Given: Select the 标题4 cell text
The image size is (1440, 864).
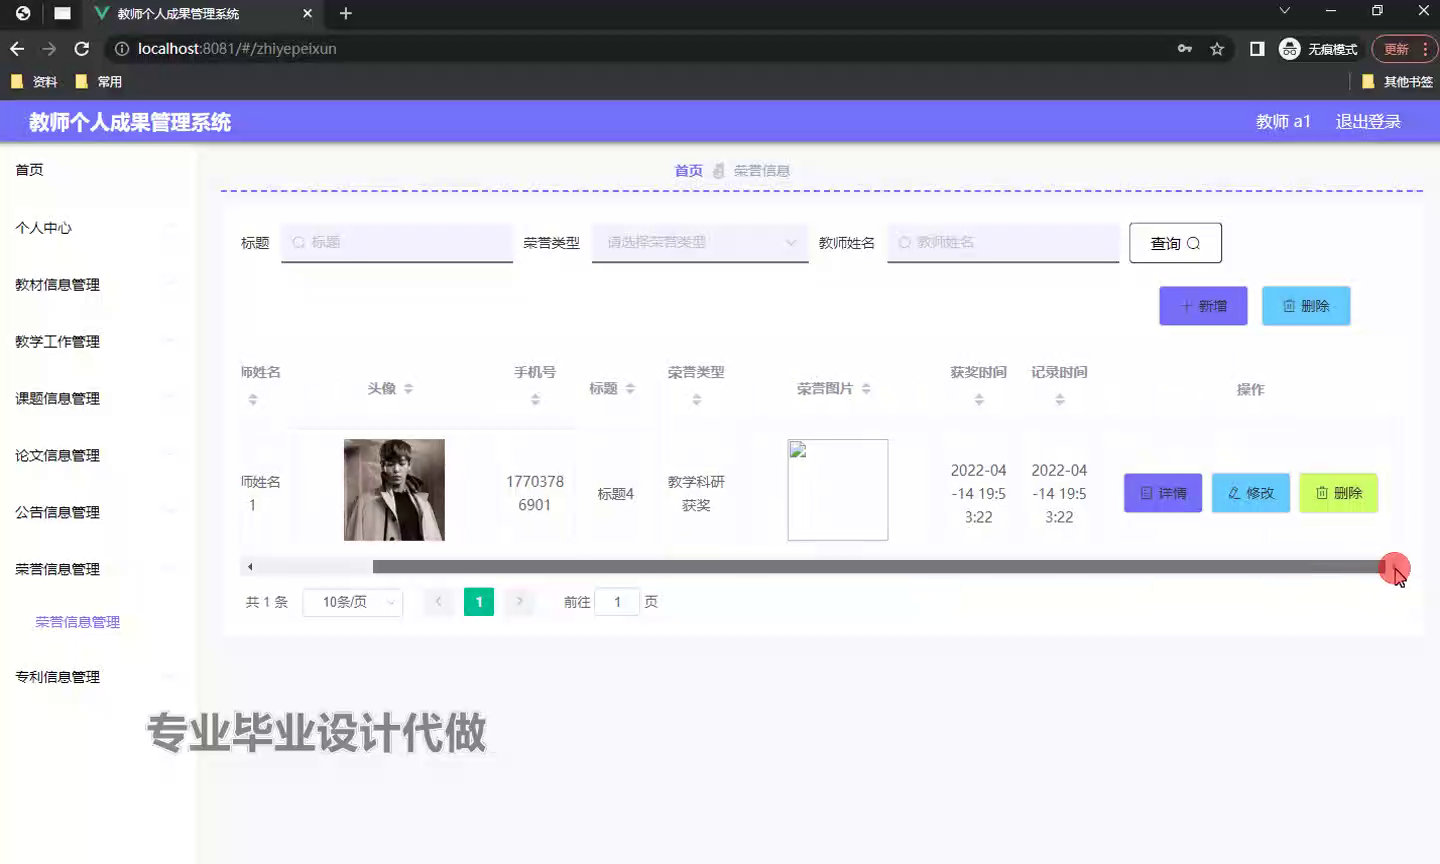Looking at the screenshot, I should (616, 494).
